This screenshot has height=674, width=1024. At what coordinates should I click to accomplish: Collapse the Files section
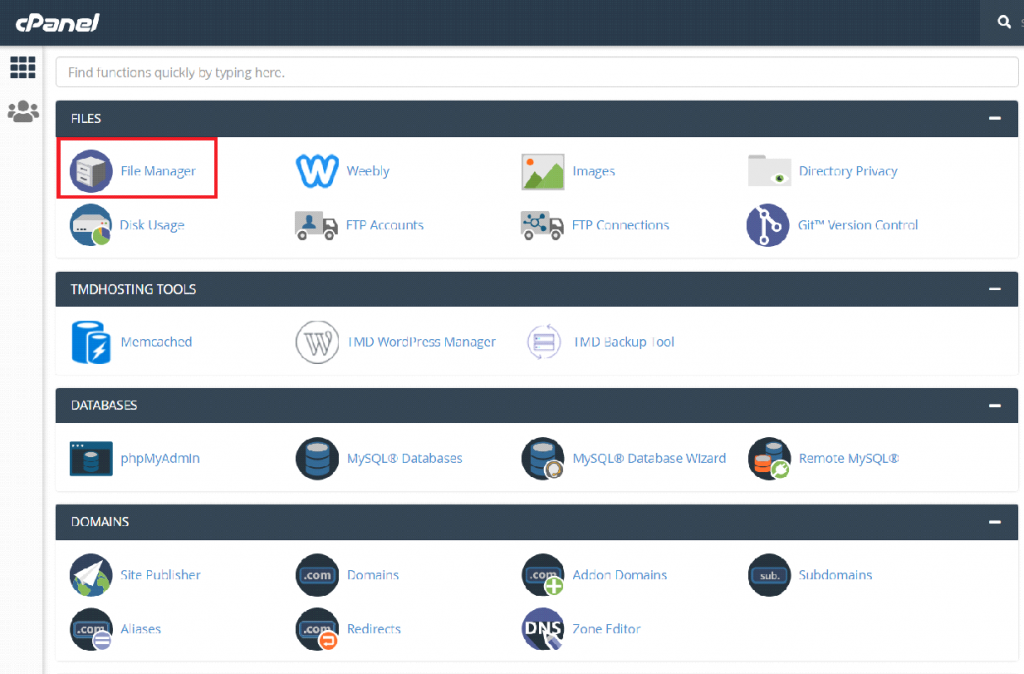994,118
